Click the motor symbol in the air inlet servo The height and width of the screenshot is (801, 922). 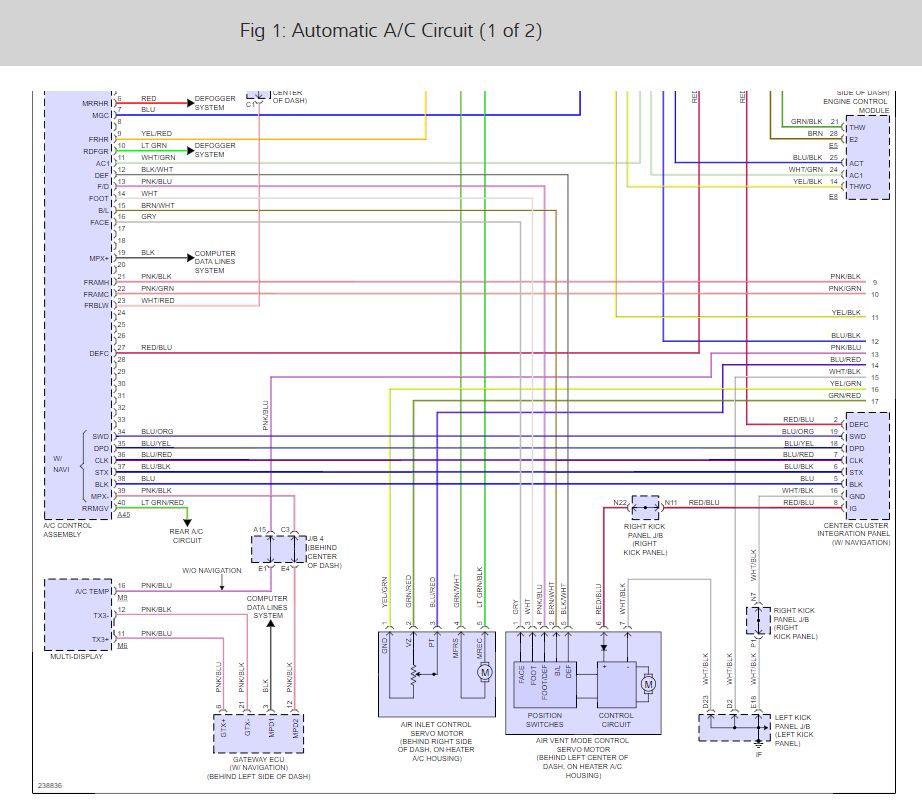click(x=485, y=672)
